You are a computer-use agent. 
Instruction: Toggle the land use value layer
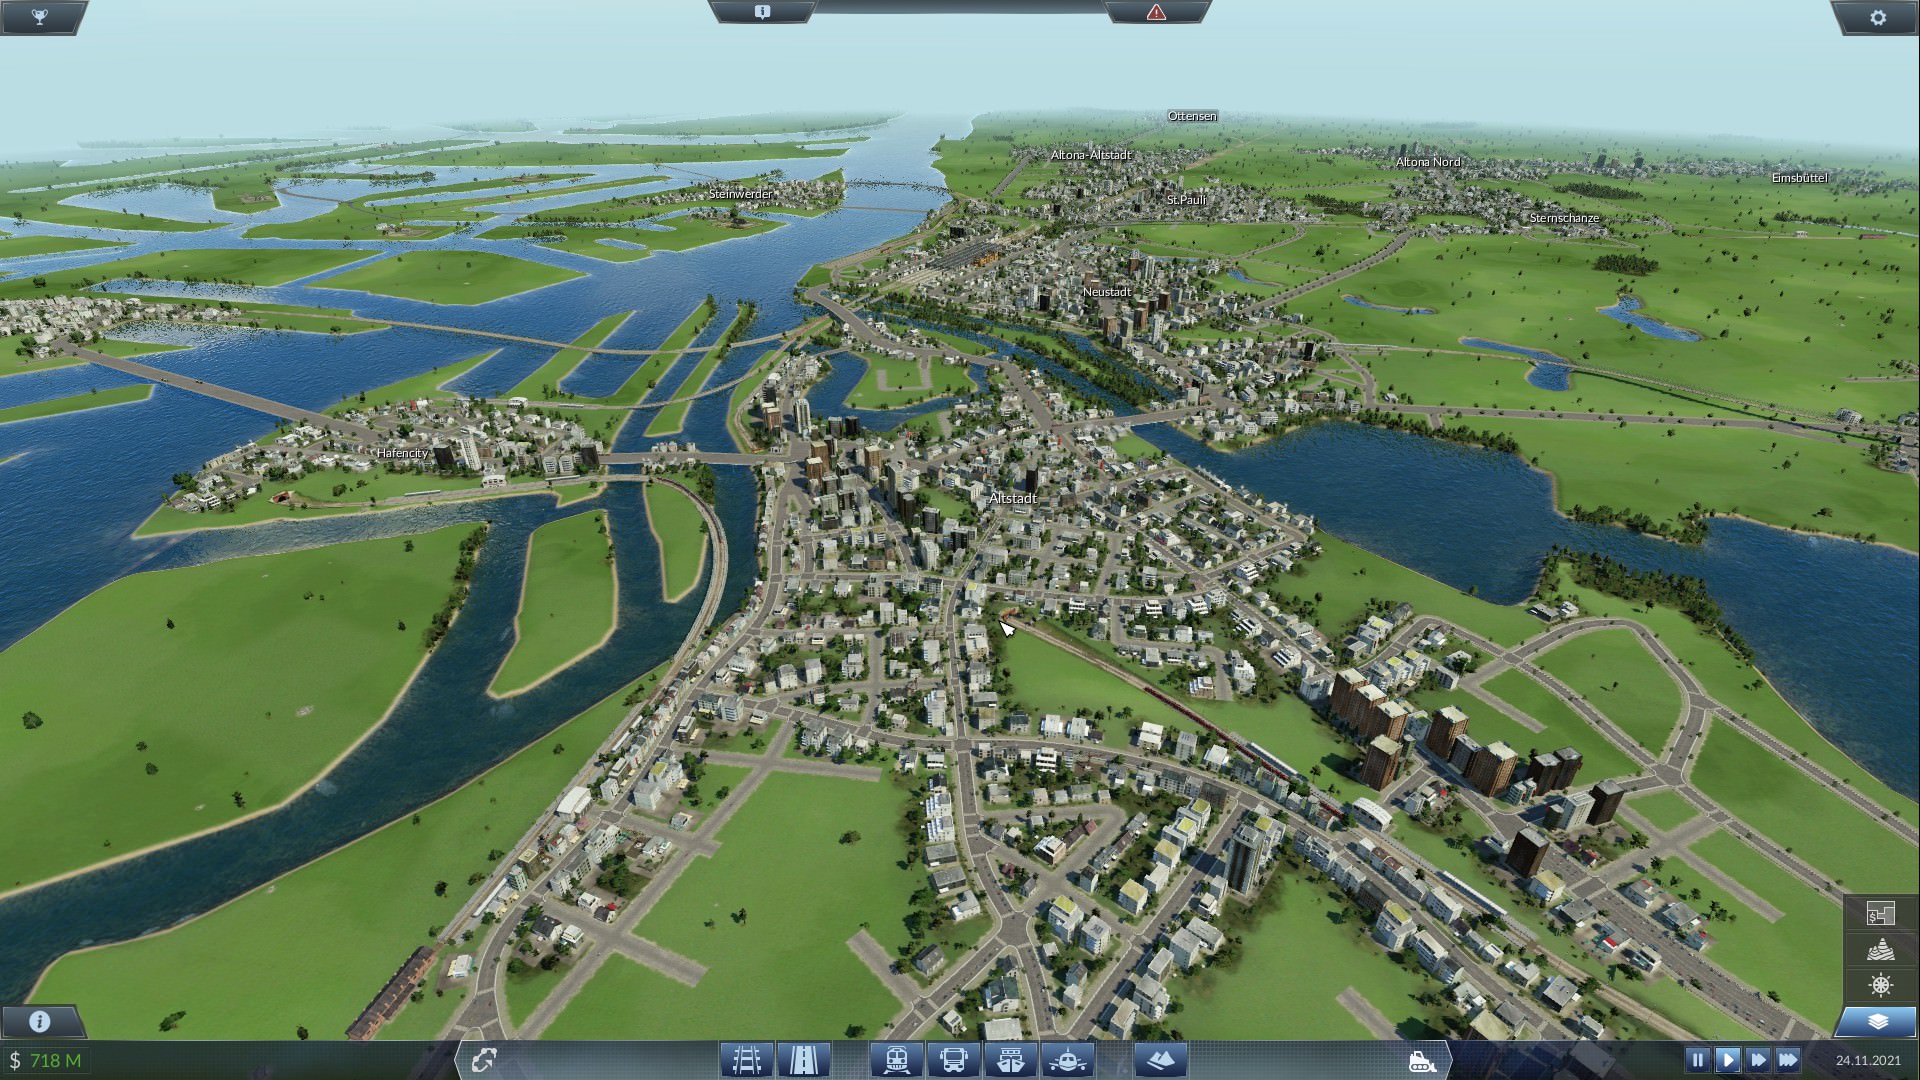click(x=1880, y=913)
